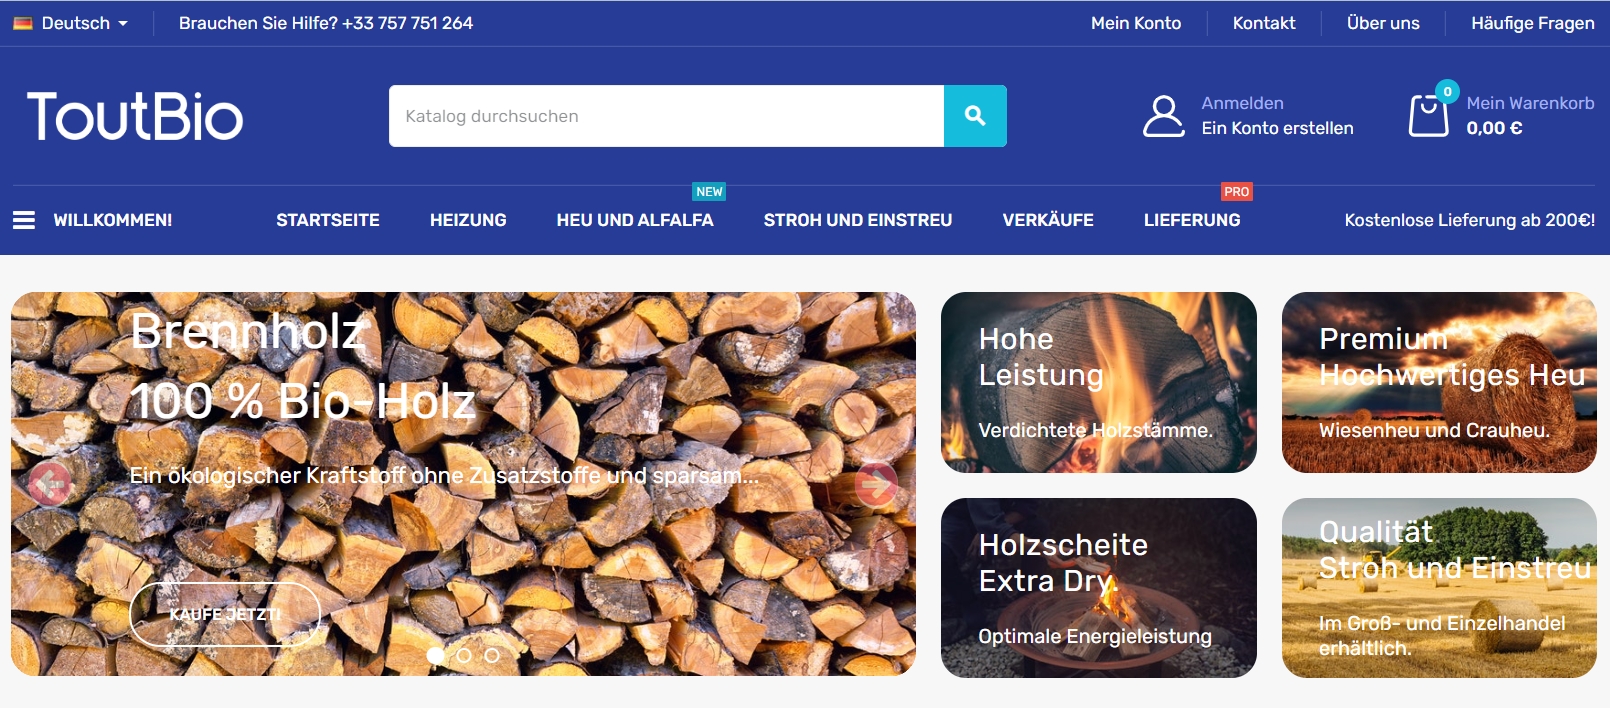Click the Brennholz 100 % Bio-Holz slide heading

pos(303,366)
